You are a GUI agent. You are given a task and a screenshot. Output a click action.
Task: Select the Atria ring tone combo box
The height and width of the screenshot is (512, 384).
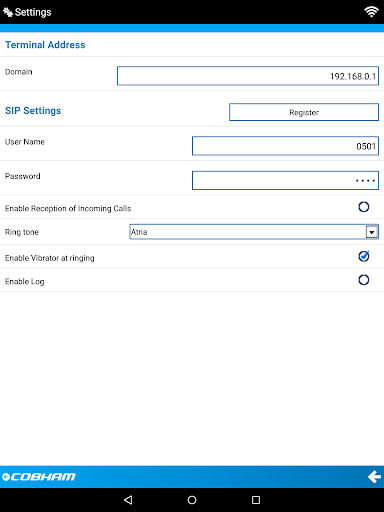254,232
